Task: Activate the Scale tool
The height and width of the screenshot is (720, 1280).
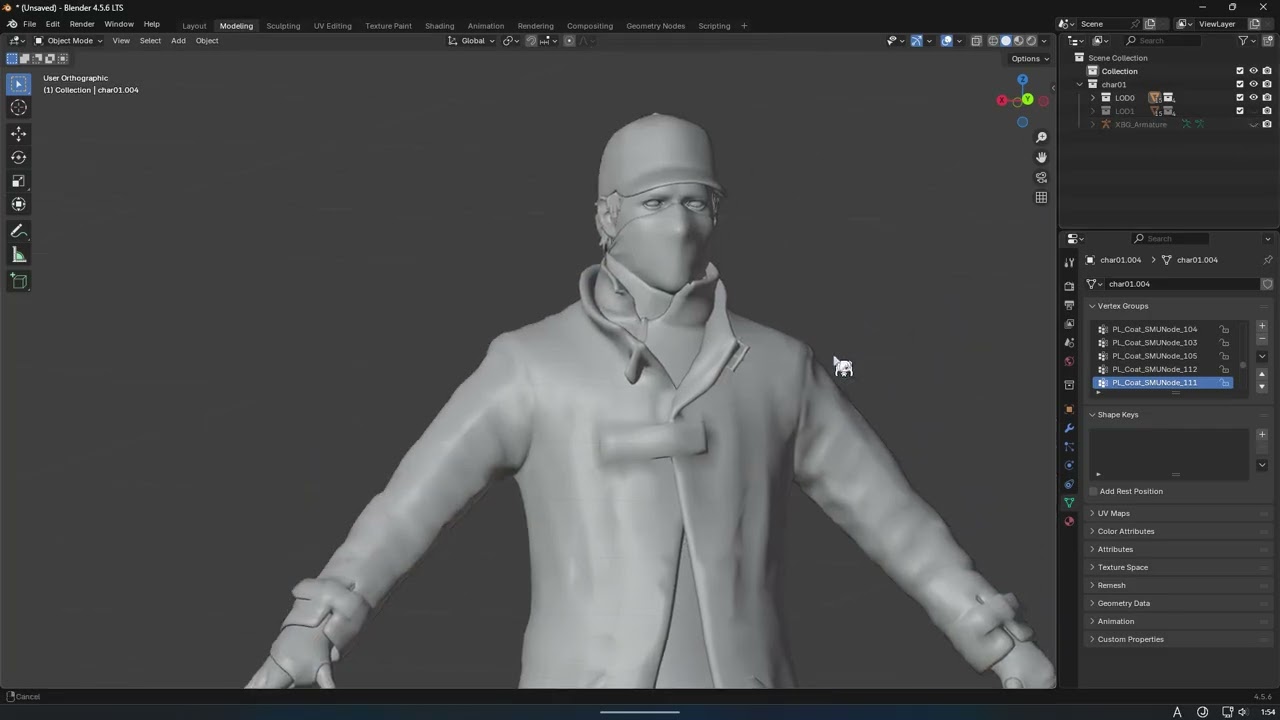Action: tap(19, 181)
